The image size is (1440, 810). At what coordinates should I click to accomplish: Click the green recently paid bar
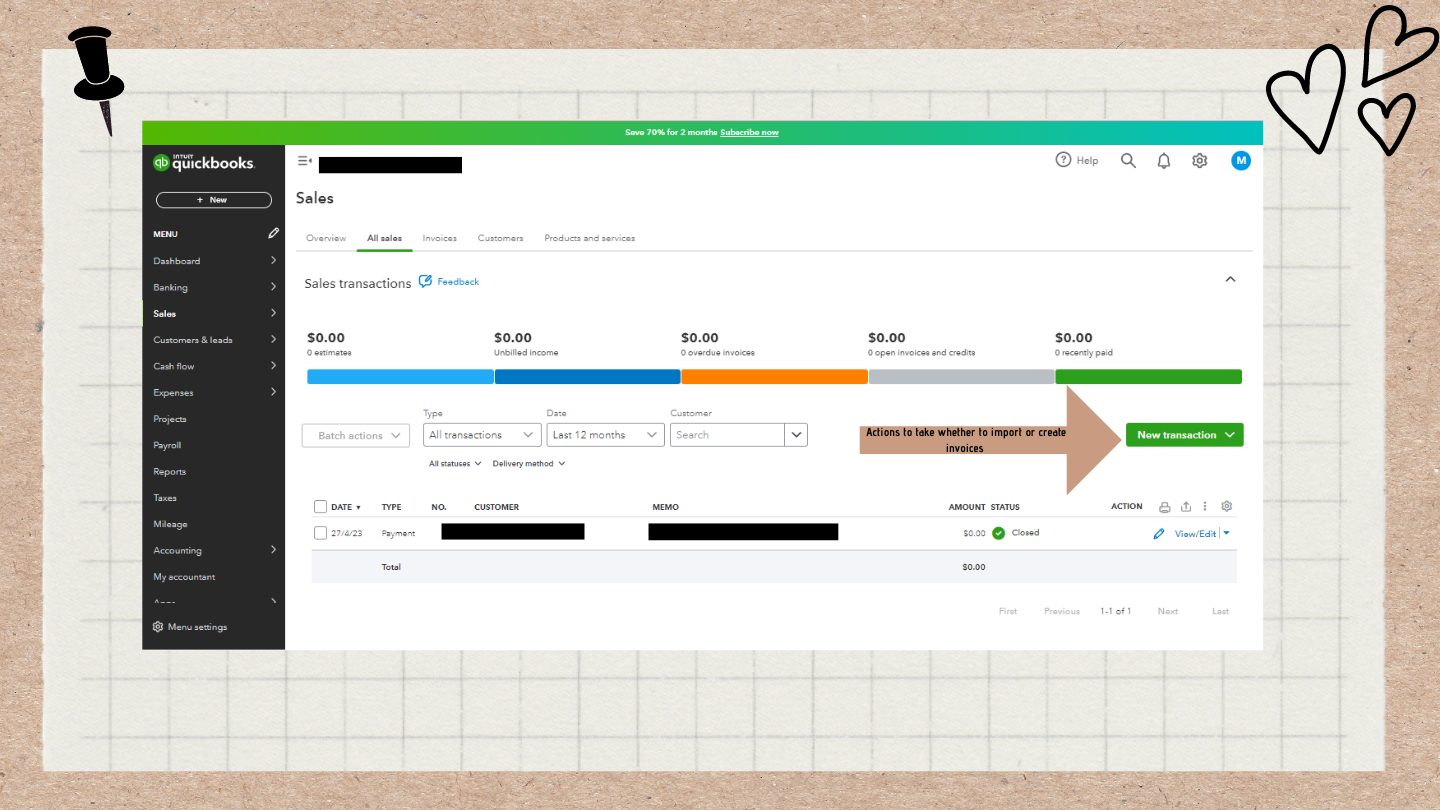(1148, 377)
